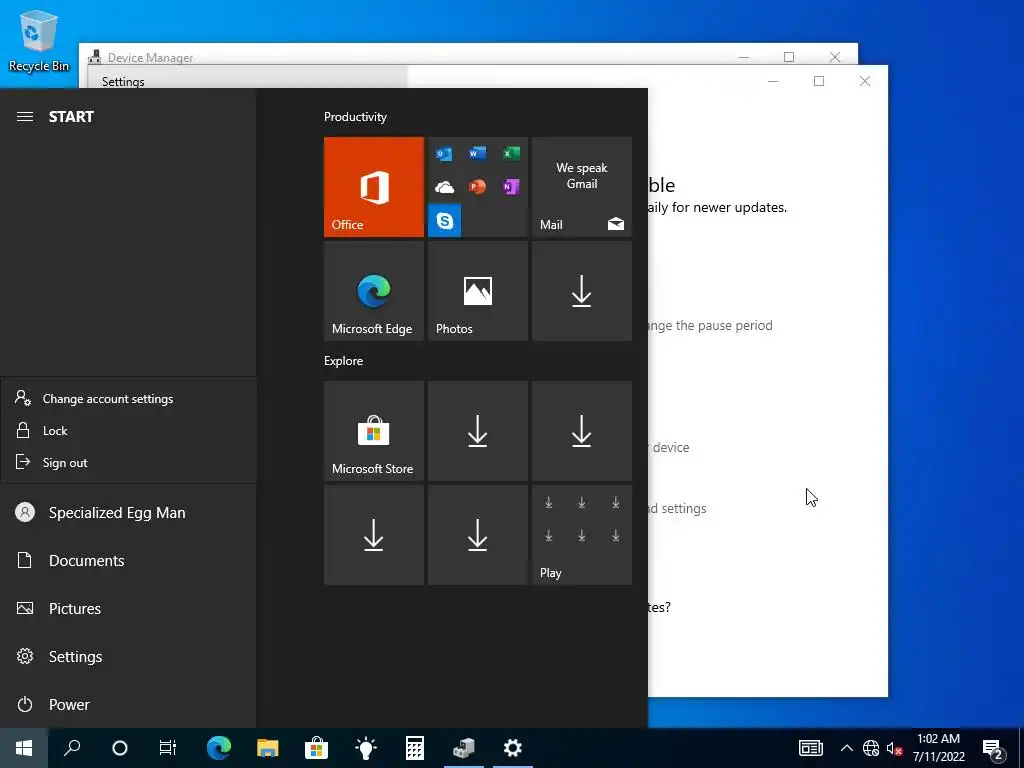Launch PowerPoint from the Office apps tile
The image size is (1024, 768).
click(477, 187)
